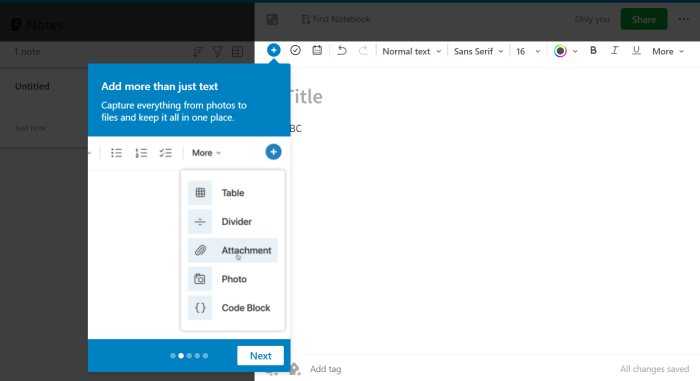700x381 pixels.
Task: Redo the last undone change
Action: (x=363, y=50)
